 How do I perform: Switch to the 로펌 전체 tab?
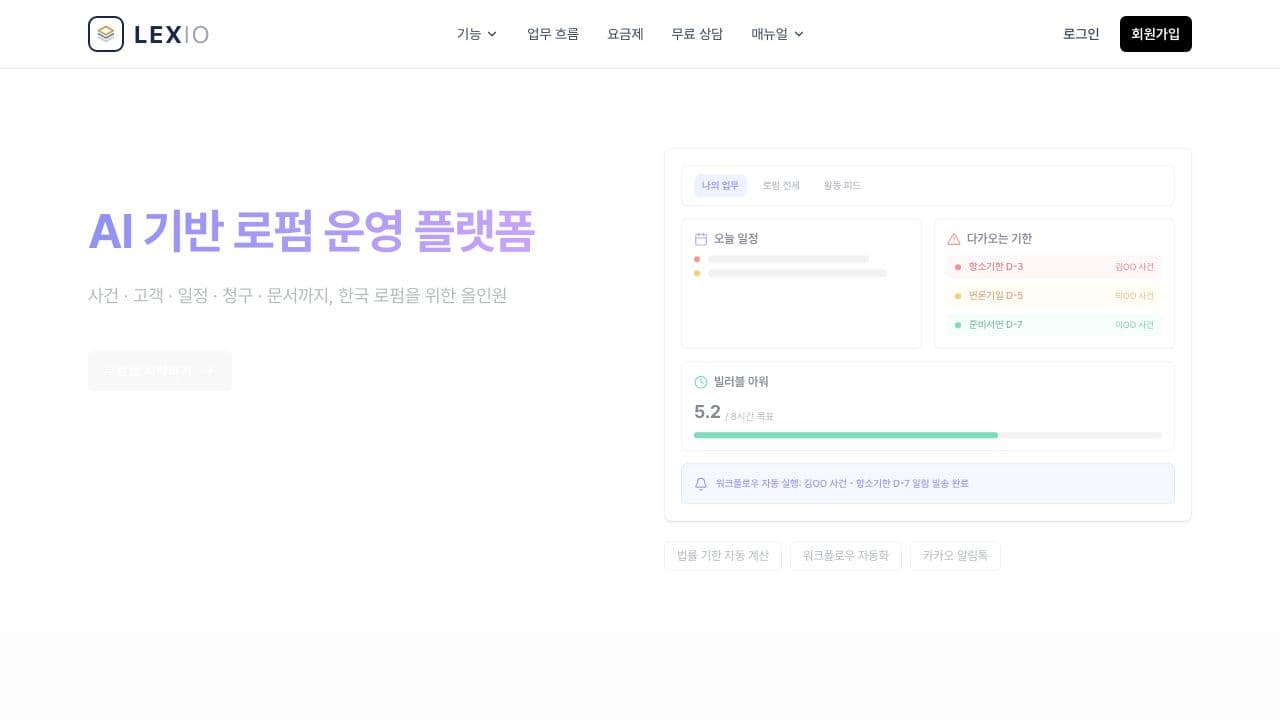coord(781,185)
